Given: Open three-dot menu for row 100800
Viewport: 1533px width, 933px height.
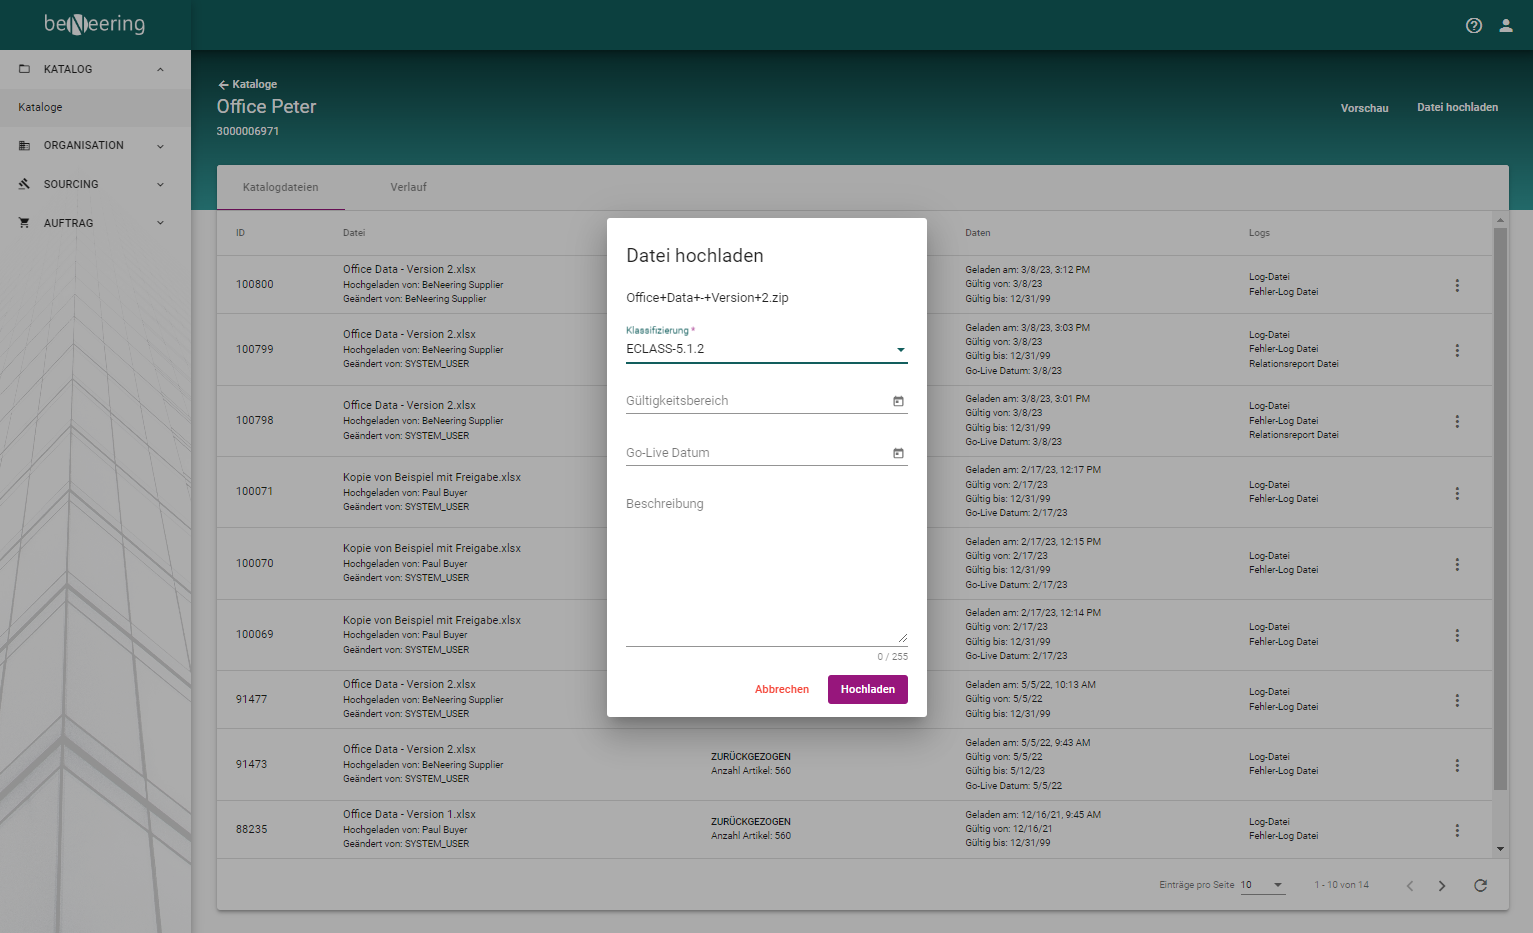Looking at the screenshot, I should [1456, 285].
